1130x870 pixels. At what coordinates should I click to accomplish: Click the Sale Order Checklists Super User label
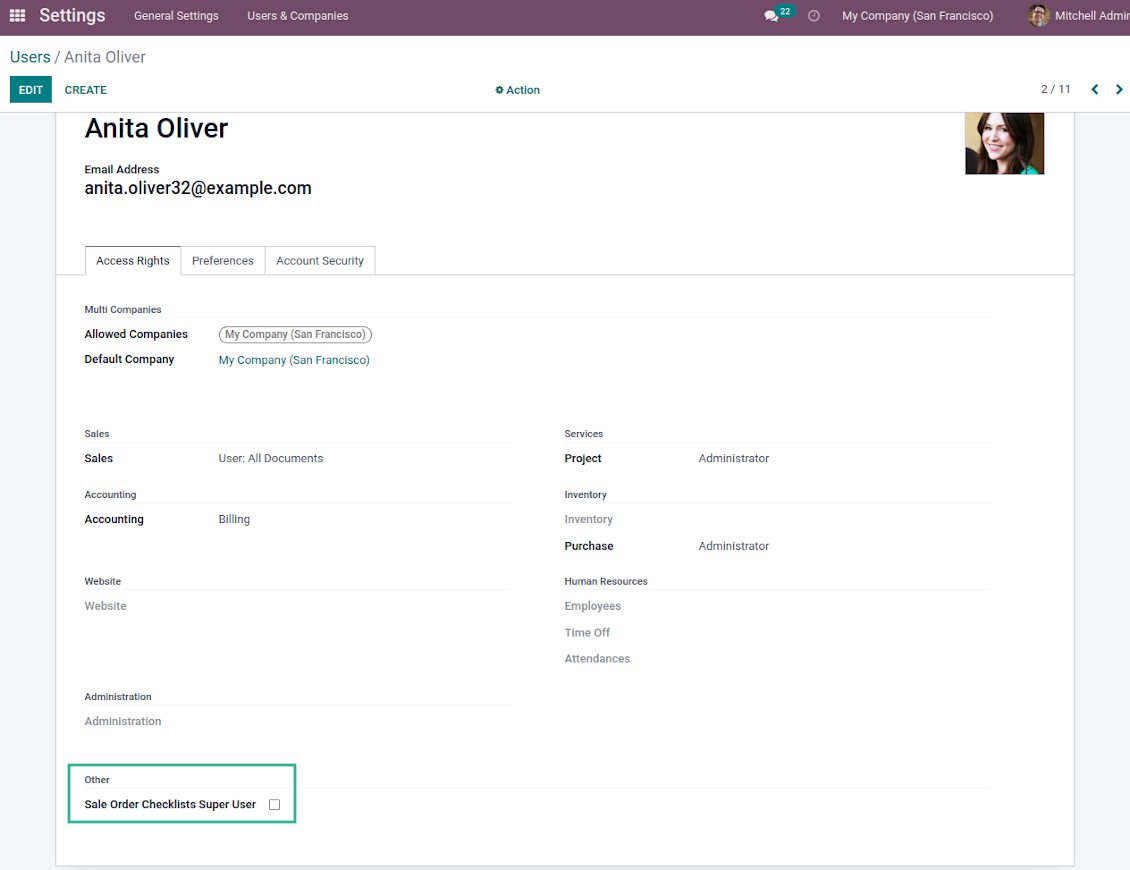170,804
